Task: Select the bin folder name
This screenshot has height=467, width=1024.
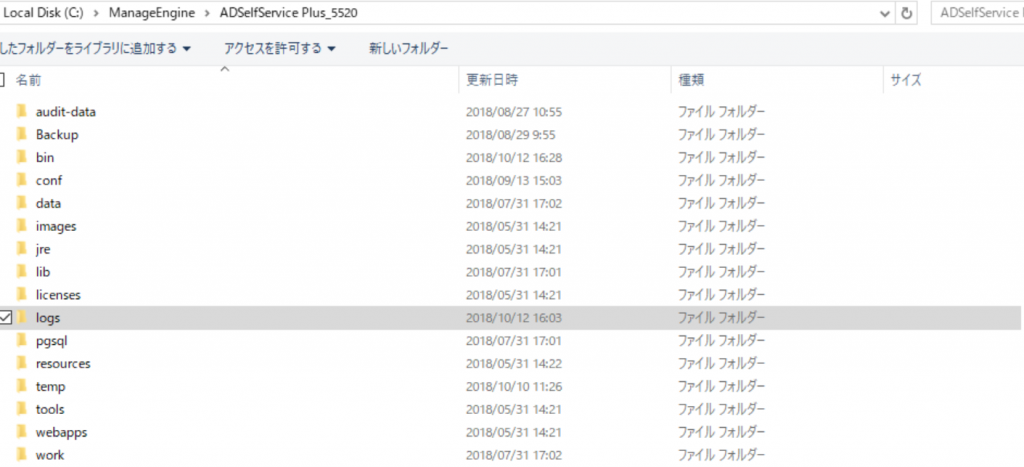Action: [x=45, y=157]
